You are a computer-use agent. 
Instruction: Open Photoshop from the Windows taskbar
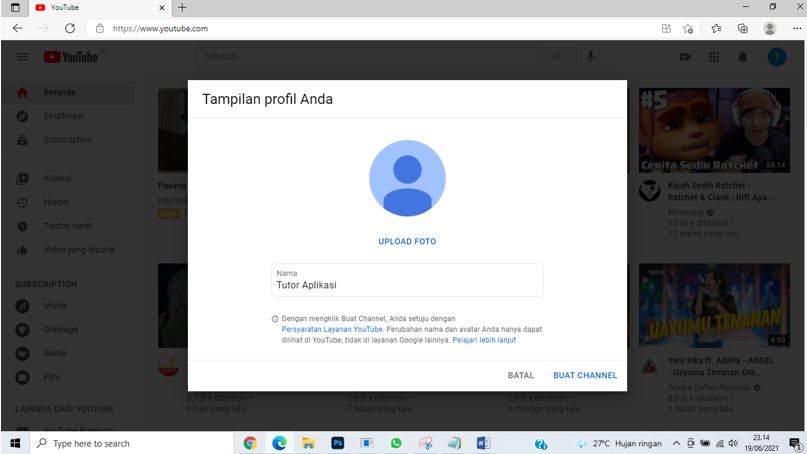[338, 443]
